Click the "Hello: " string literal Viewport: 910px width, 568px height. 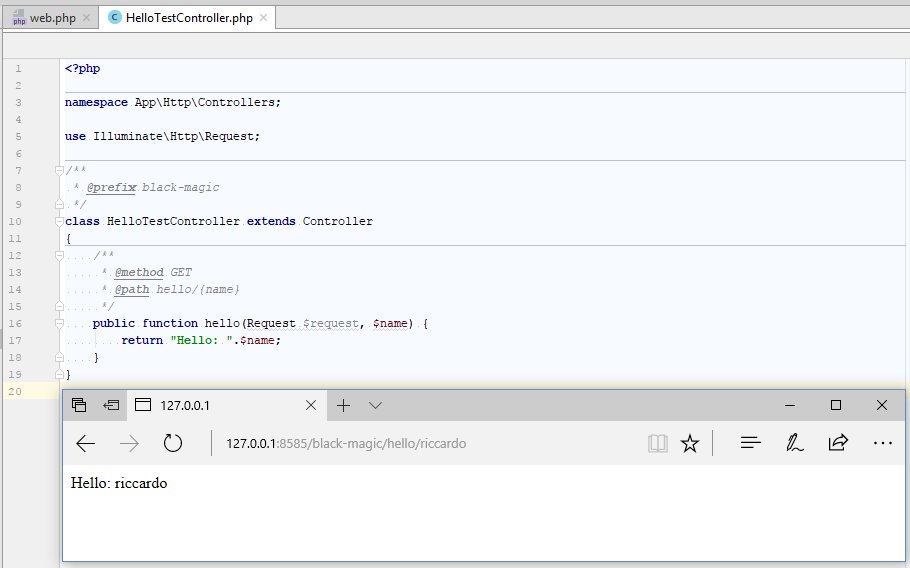(201, 341)
